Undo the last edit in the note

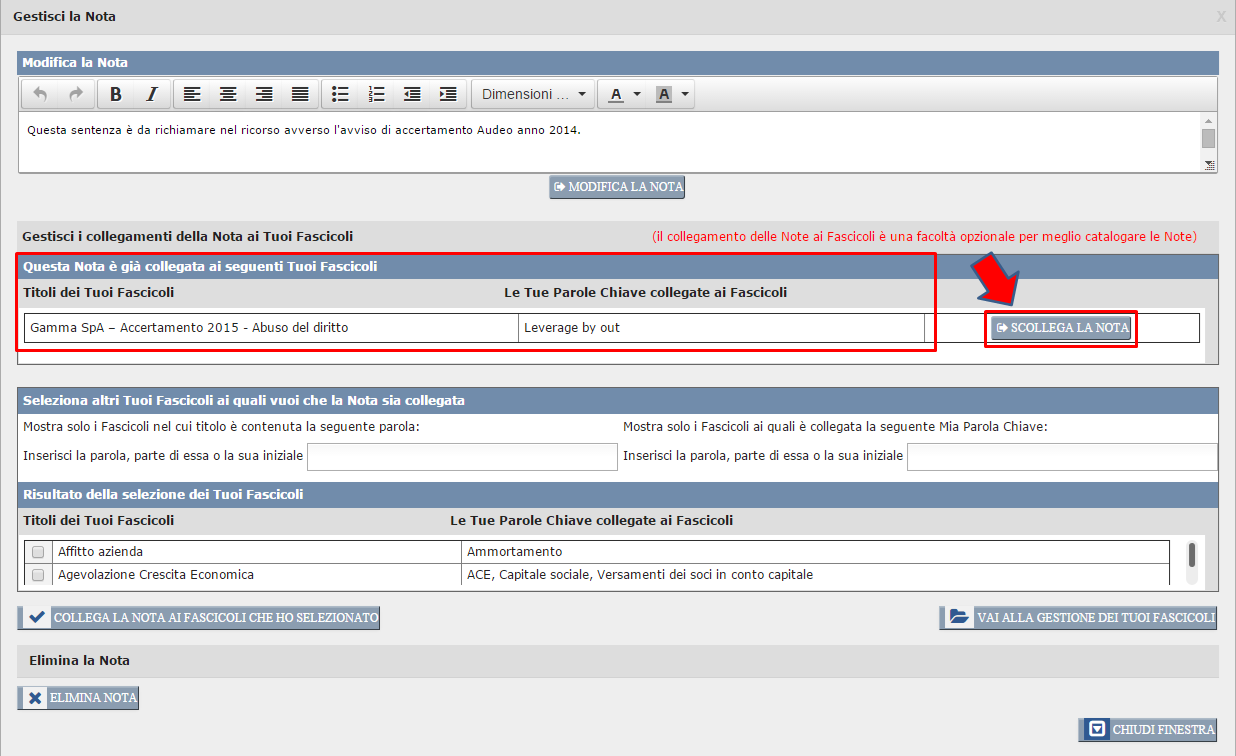40,94
